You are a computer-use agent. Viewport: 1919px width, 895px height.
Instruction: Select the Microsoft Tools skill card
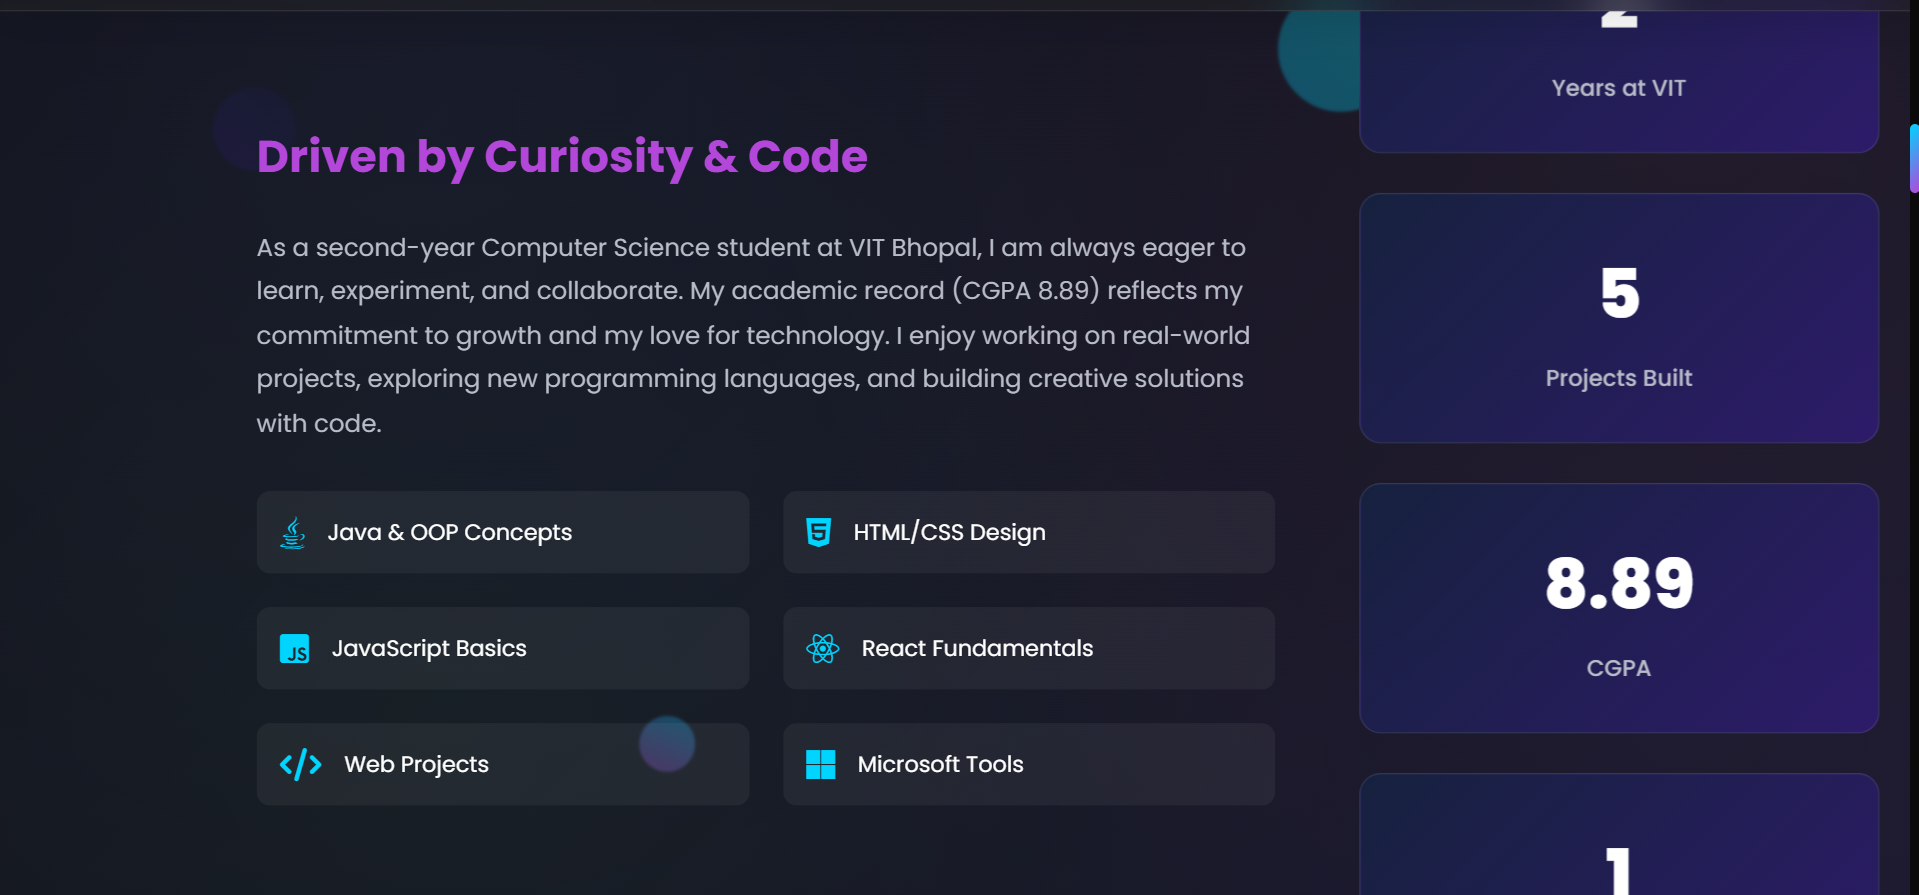click(1029, 764)
